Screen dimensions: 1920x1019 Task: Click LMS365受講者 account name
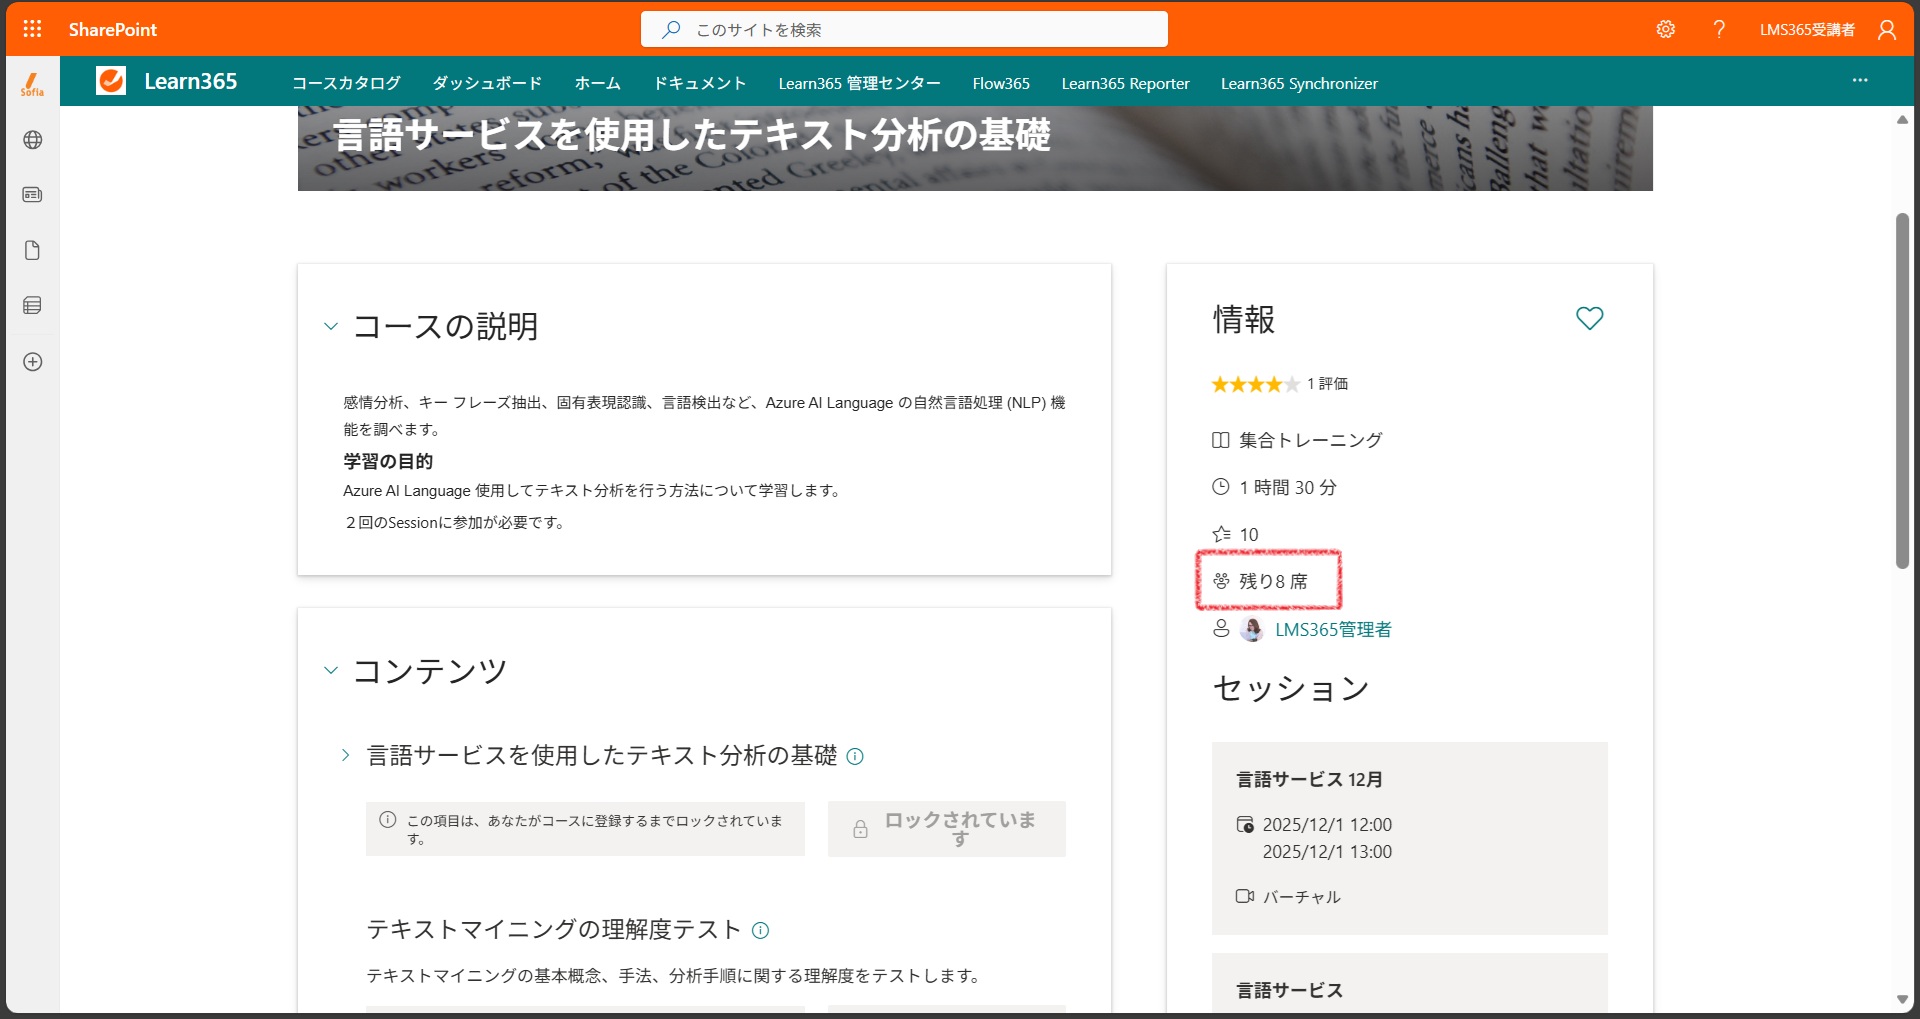1807,30
